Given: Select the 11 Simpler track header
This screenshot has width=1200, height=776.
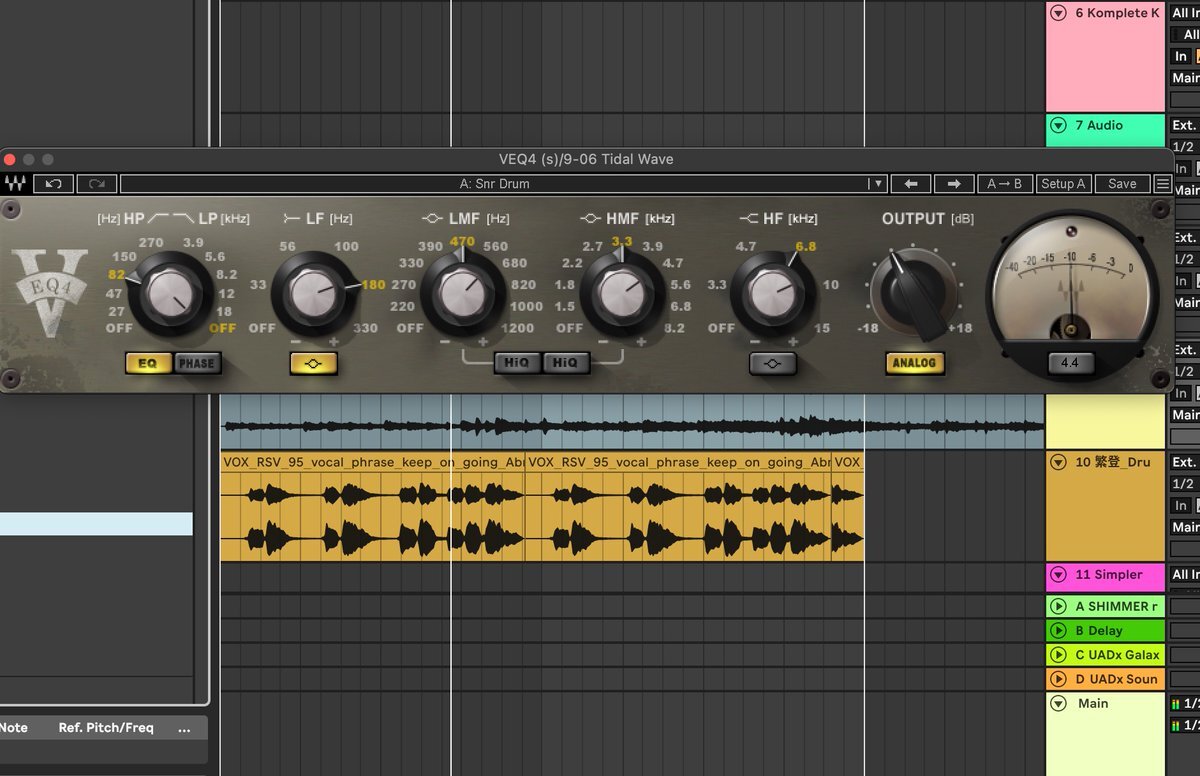Looking at the screenshot, I should 1106,577.
